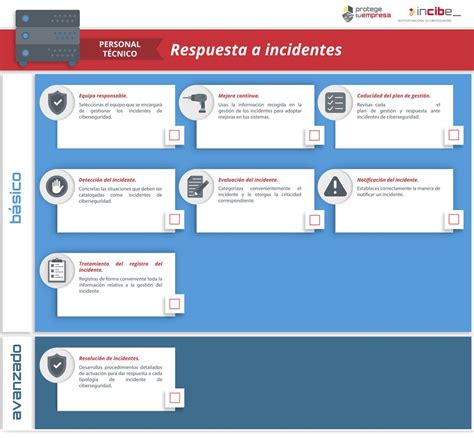
Task: Tick the Caducidad del plan de gestión checkbox
Action: coord(454,135)
